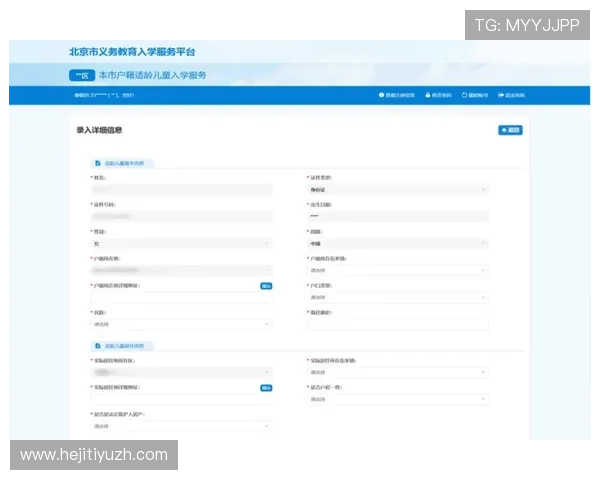Open the registration info link with info icon
The image size is (600, 480).
click(397, 95)
